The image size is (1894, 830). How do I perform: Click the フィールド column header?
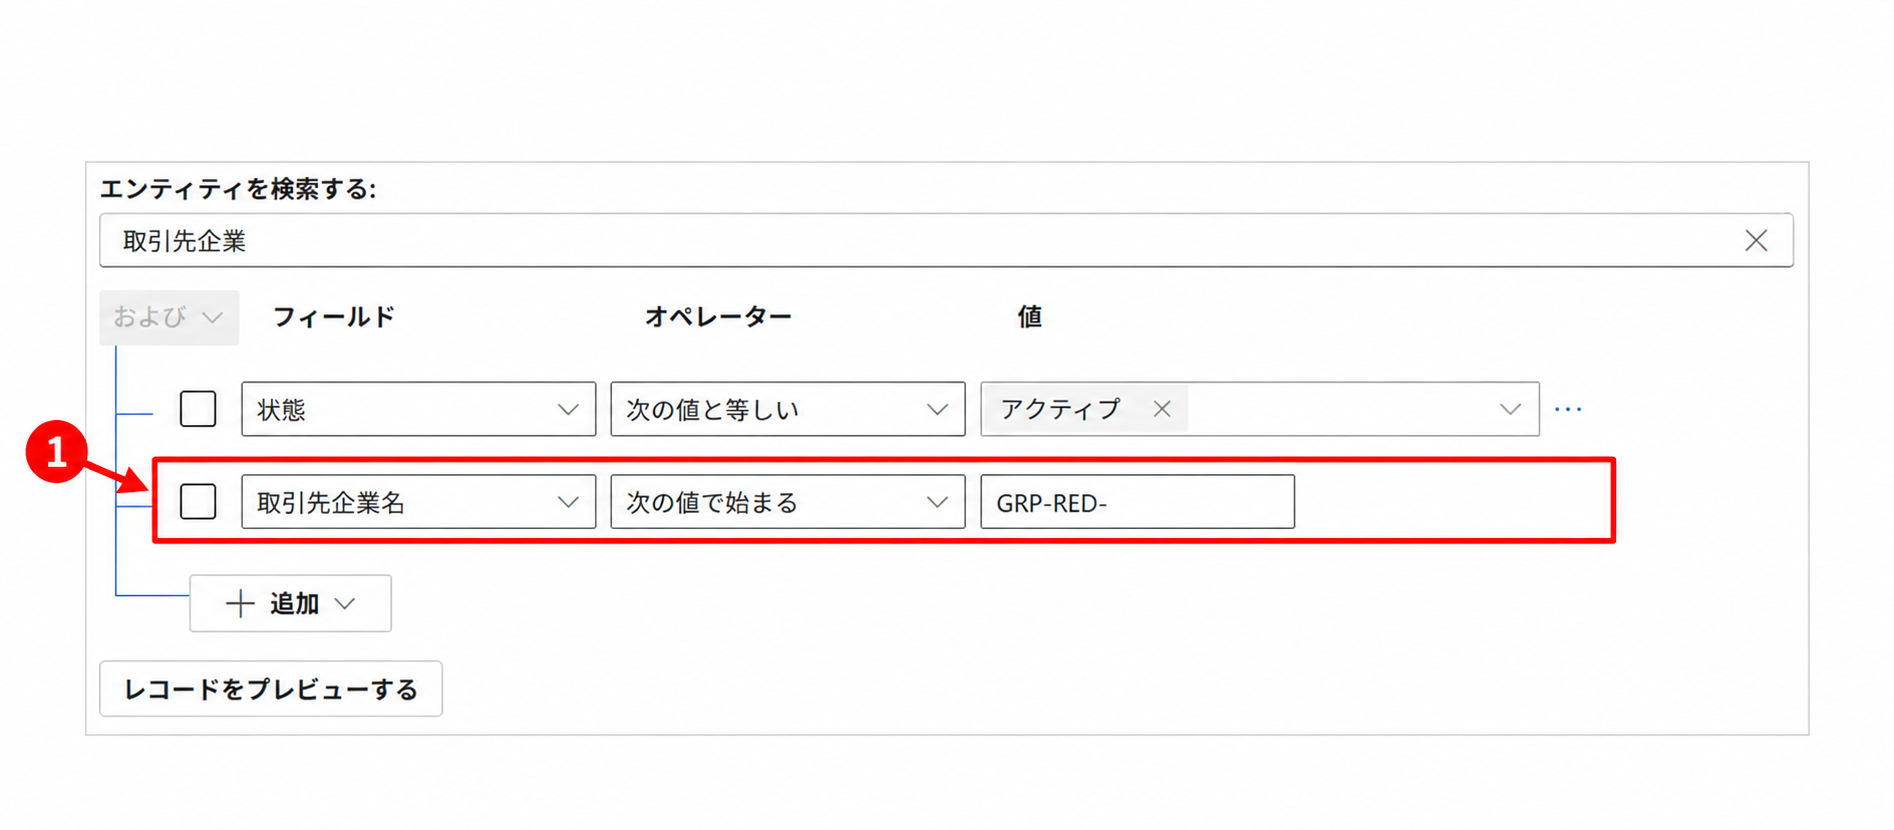(334, 317)
